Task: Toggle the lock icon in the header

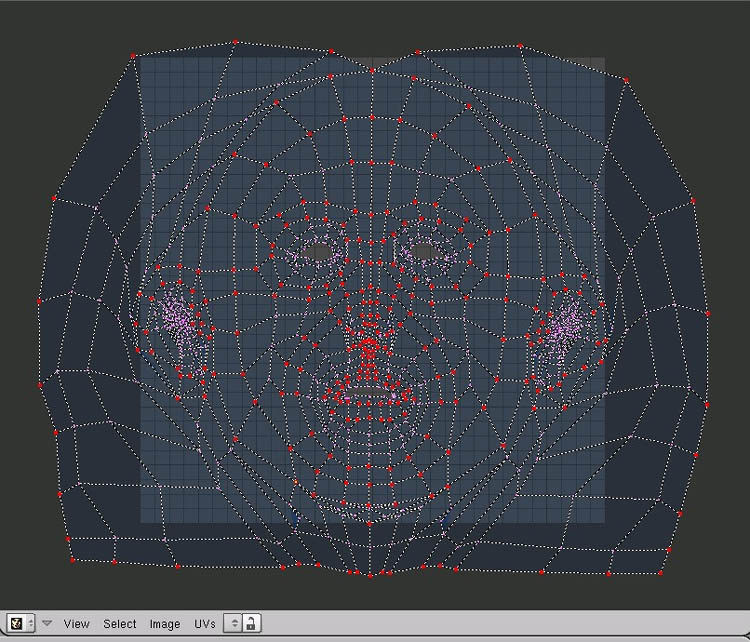Action: pyautogui.click(x=251, y=624)
